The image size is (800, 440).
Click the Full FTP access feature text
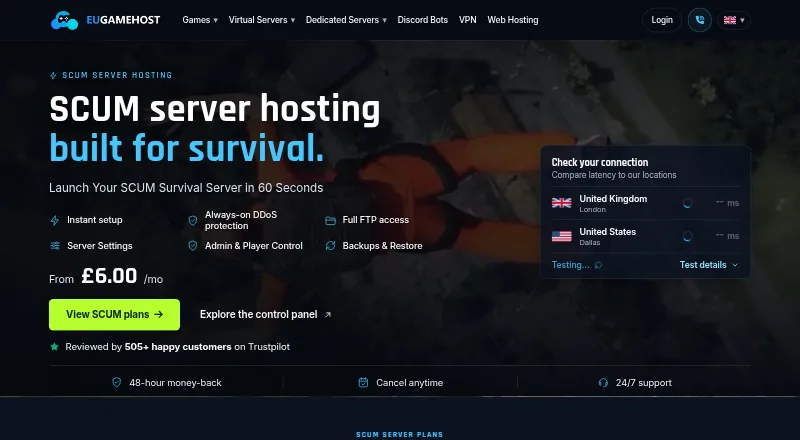[x=376, y=220]
